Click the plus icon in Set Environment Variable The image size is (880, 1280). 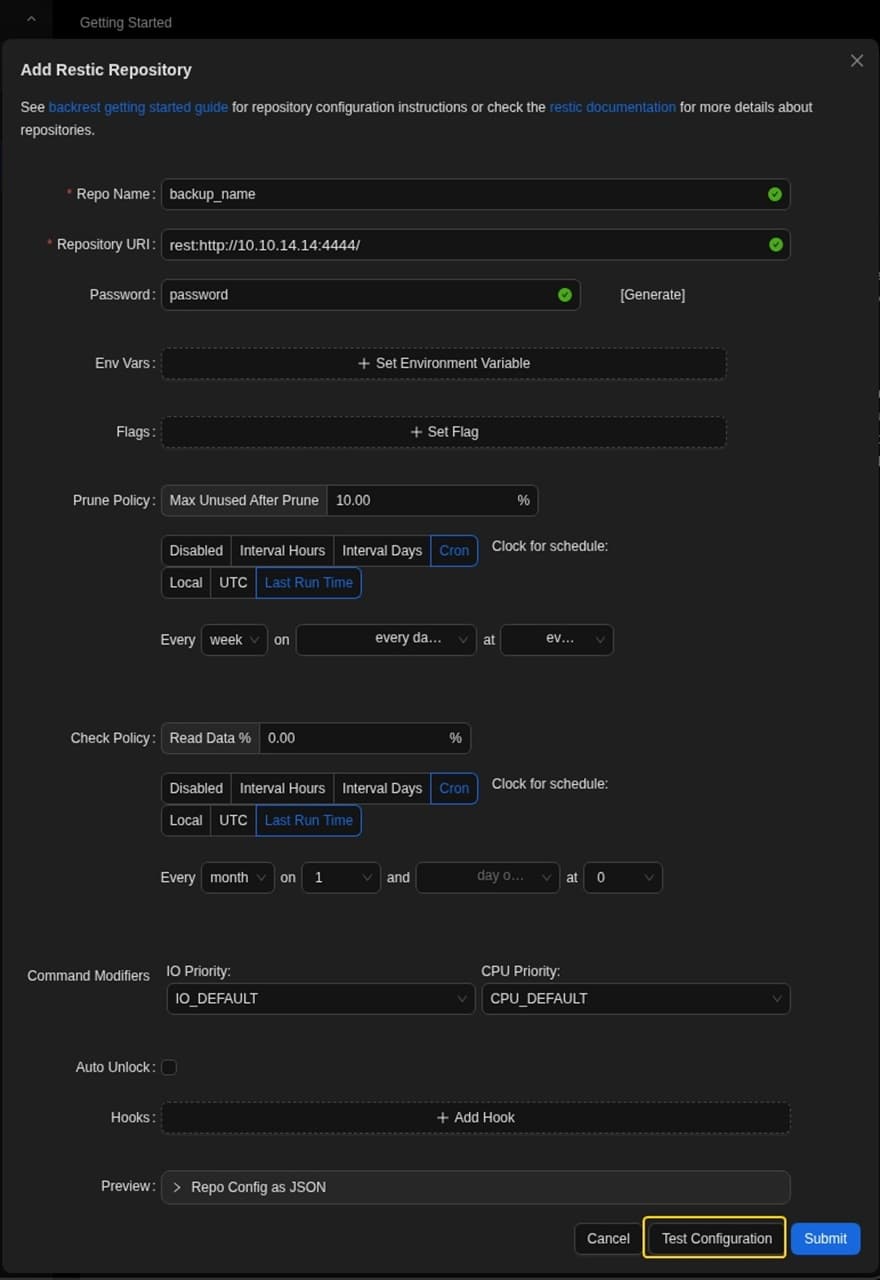364,364
